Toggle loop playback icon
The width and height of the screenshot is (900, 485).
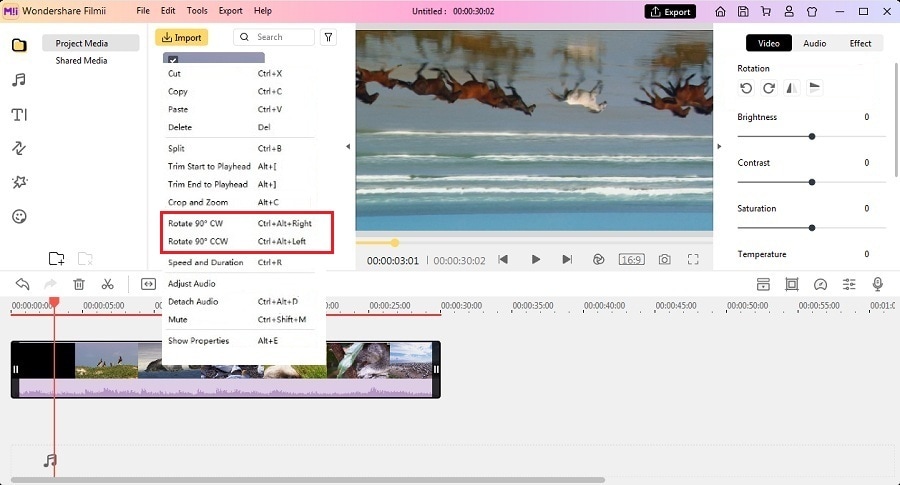598,259
